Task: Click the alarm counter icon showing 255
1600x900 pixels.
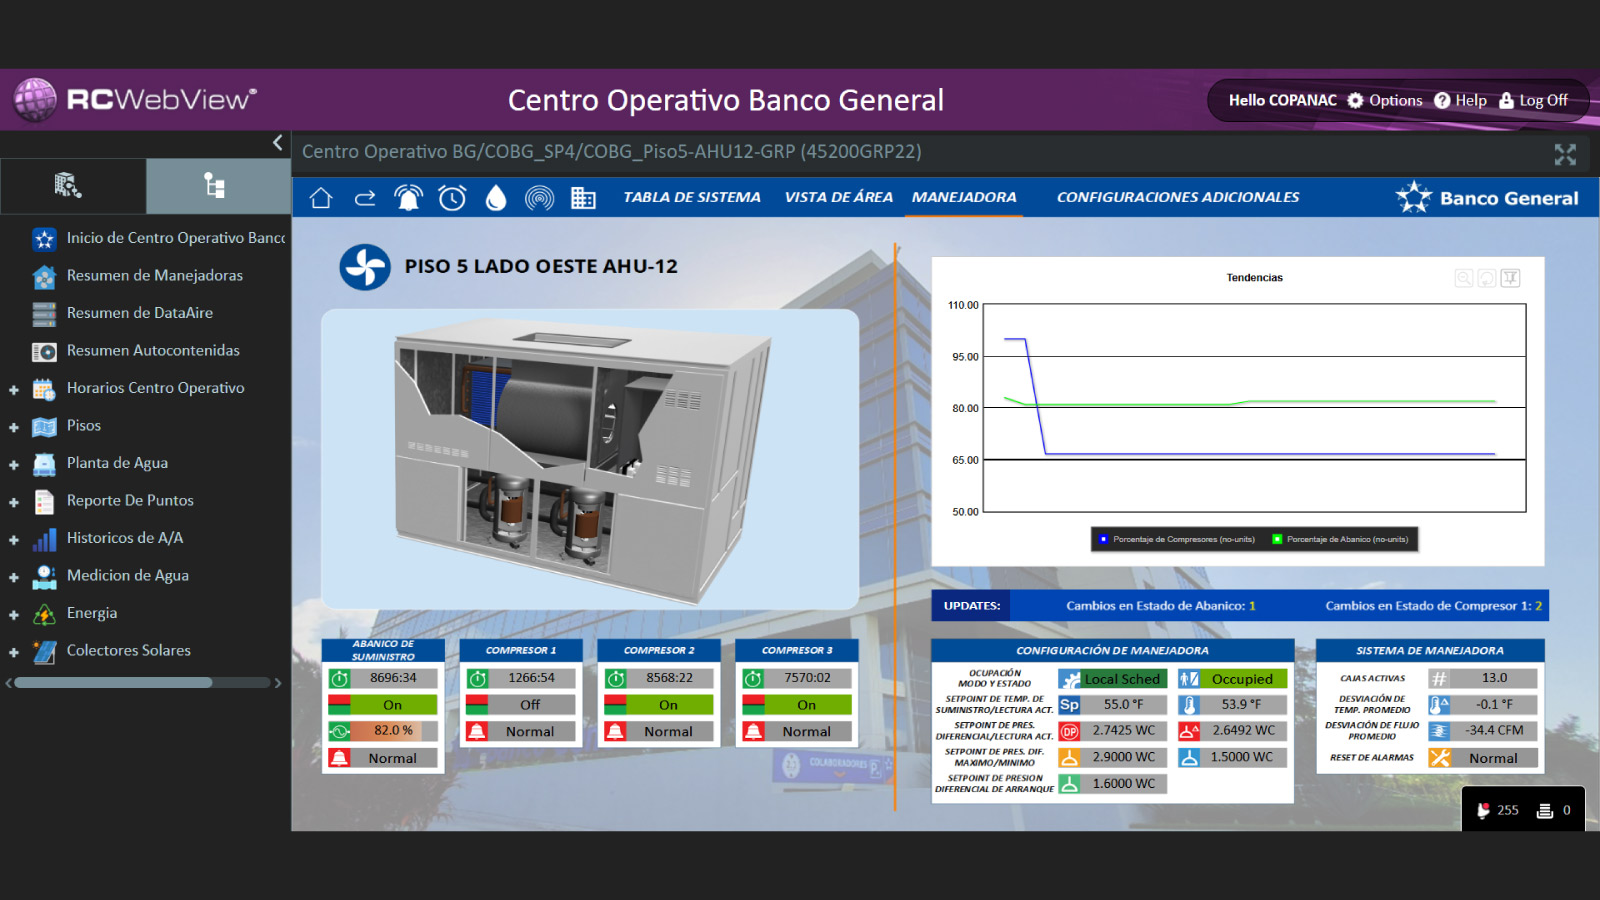Action: 1484,811
